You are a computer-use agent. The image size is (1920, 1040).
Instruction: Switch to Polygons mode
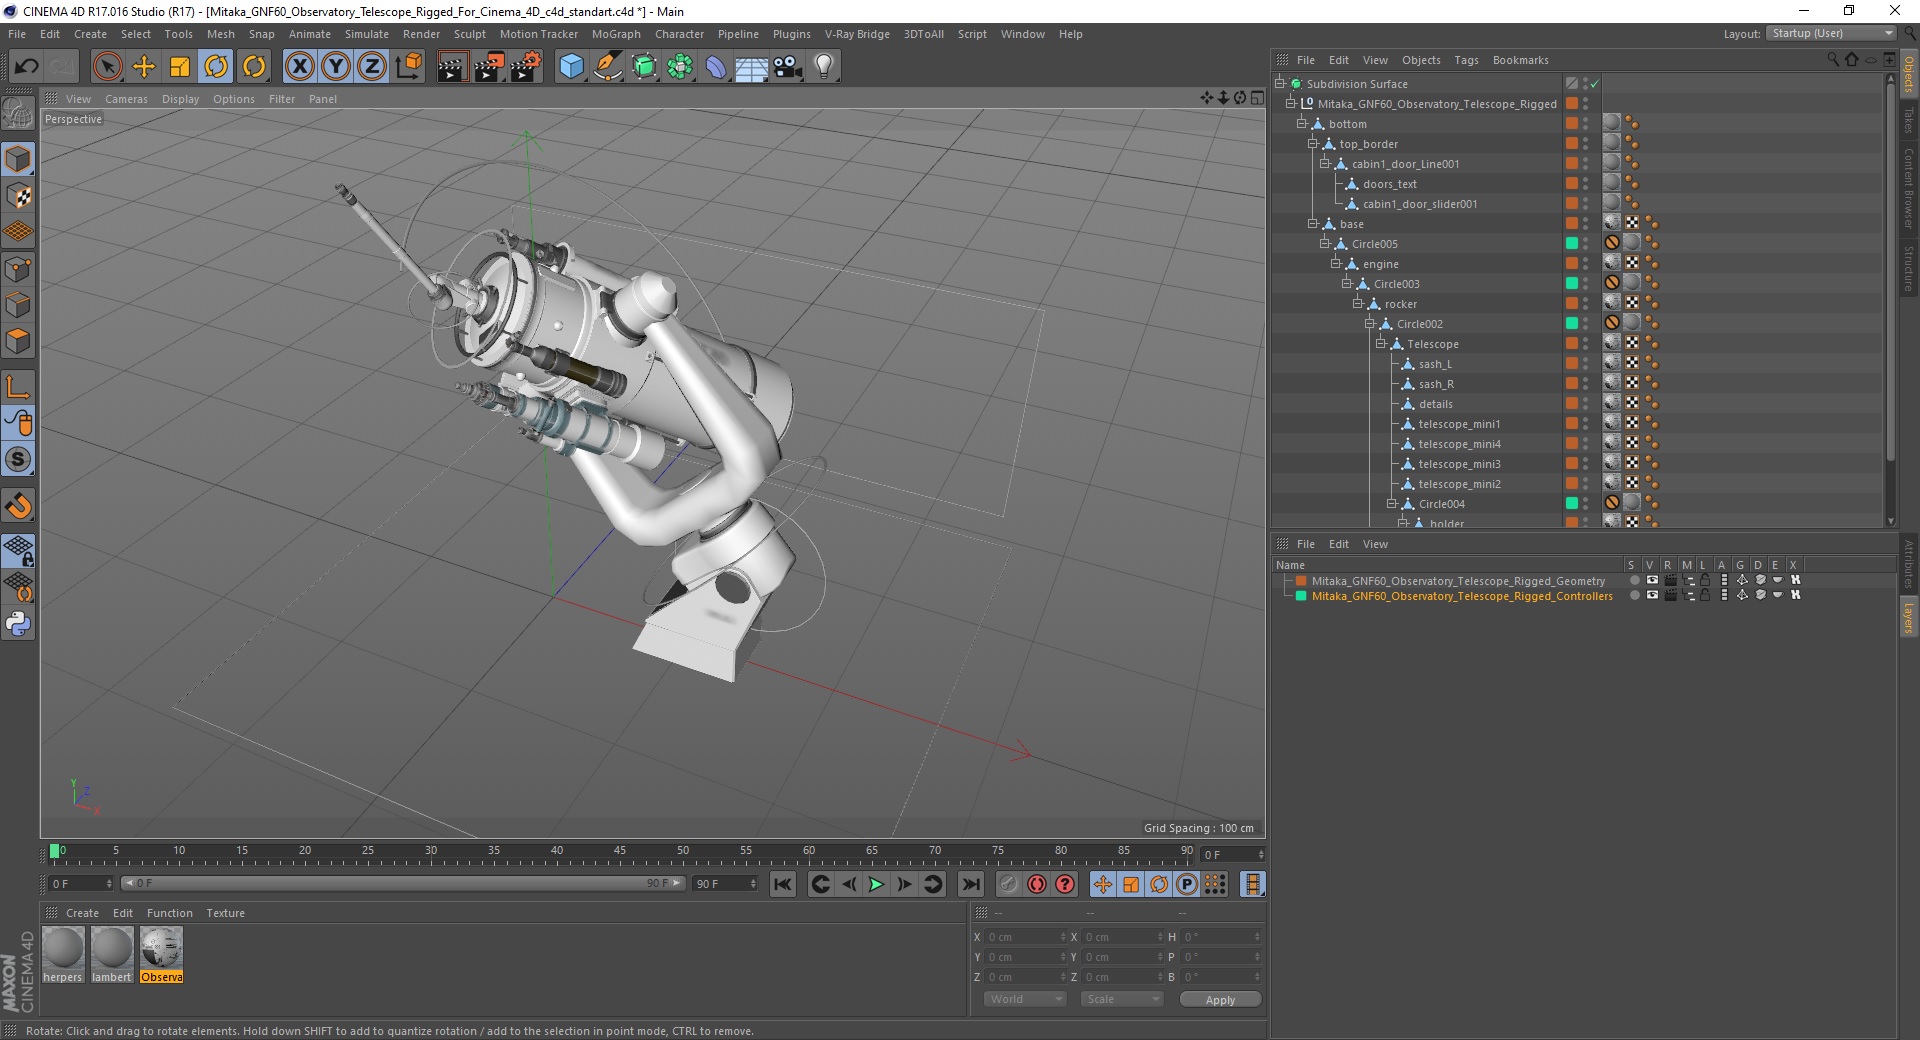(x=18, y=341)
